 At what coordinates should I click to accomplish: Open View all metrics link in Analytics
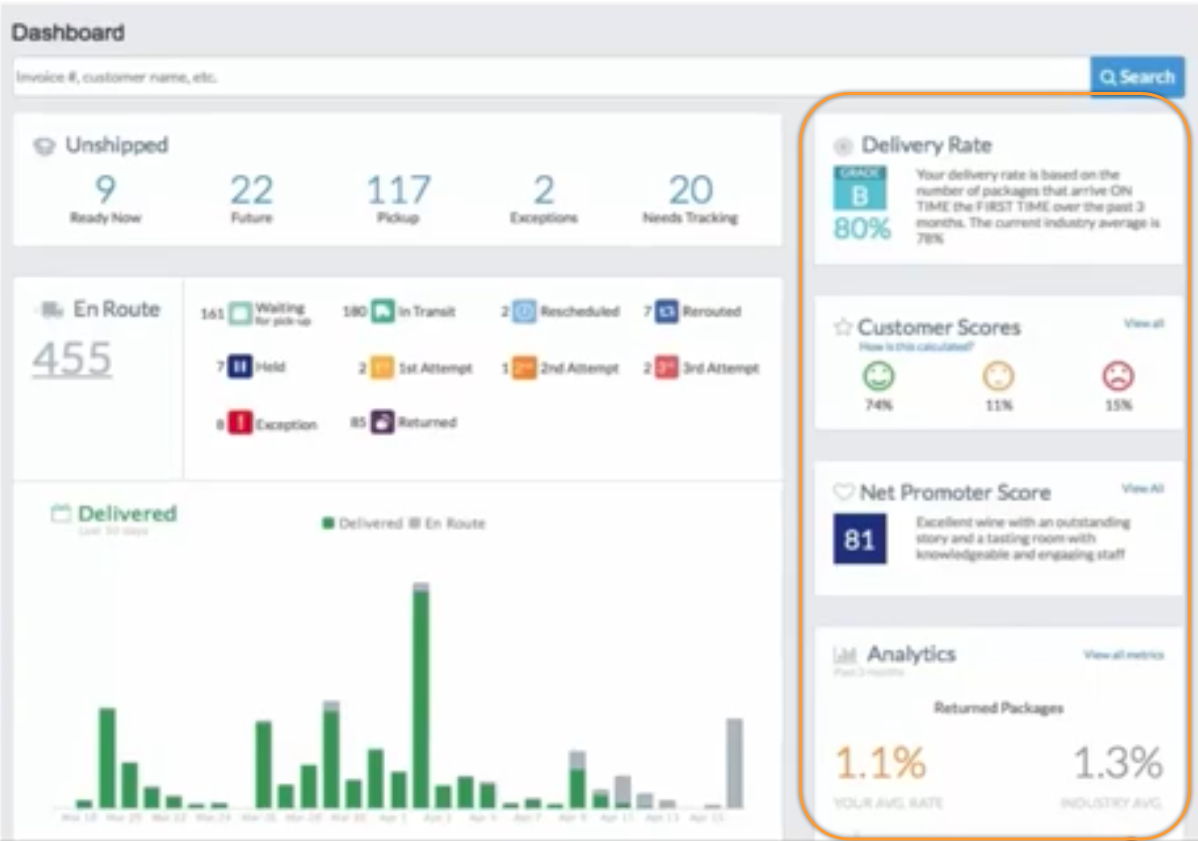(1123, 655)
